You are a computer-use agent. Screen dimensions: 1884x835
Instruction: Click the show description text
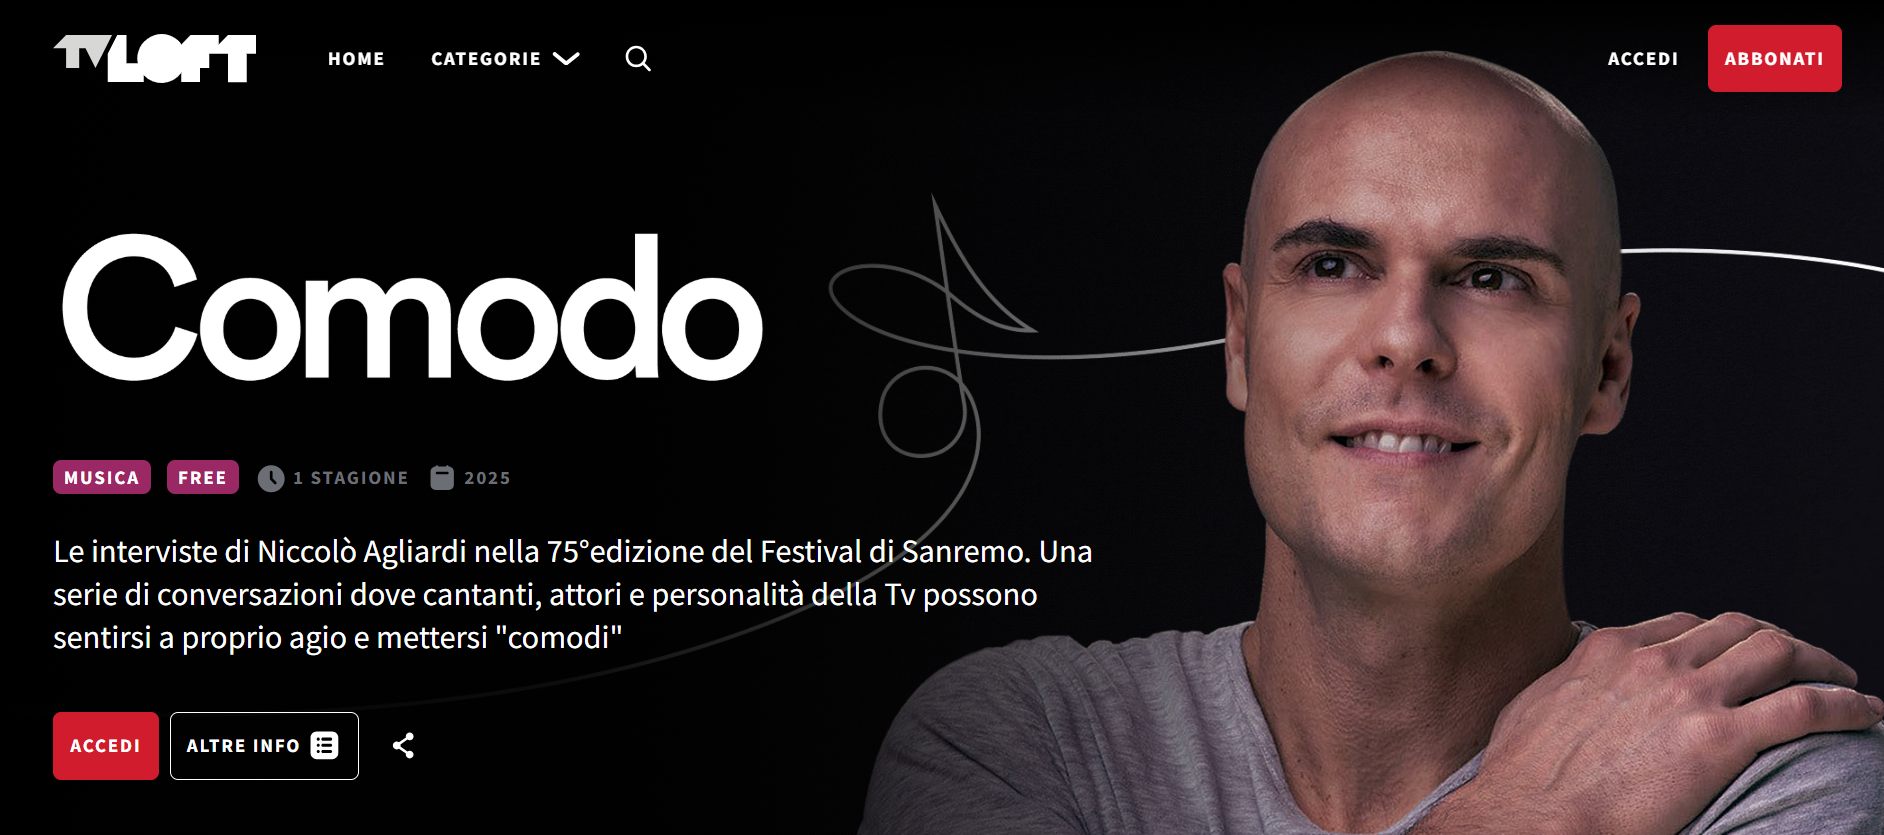(573, 594)
